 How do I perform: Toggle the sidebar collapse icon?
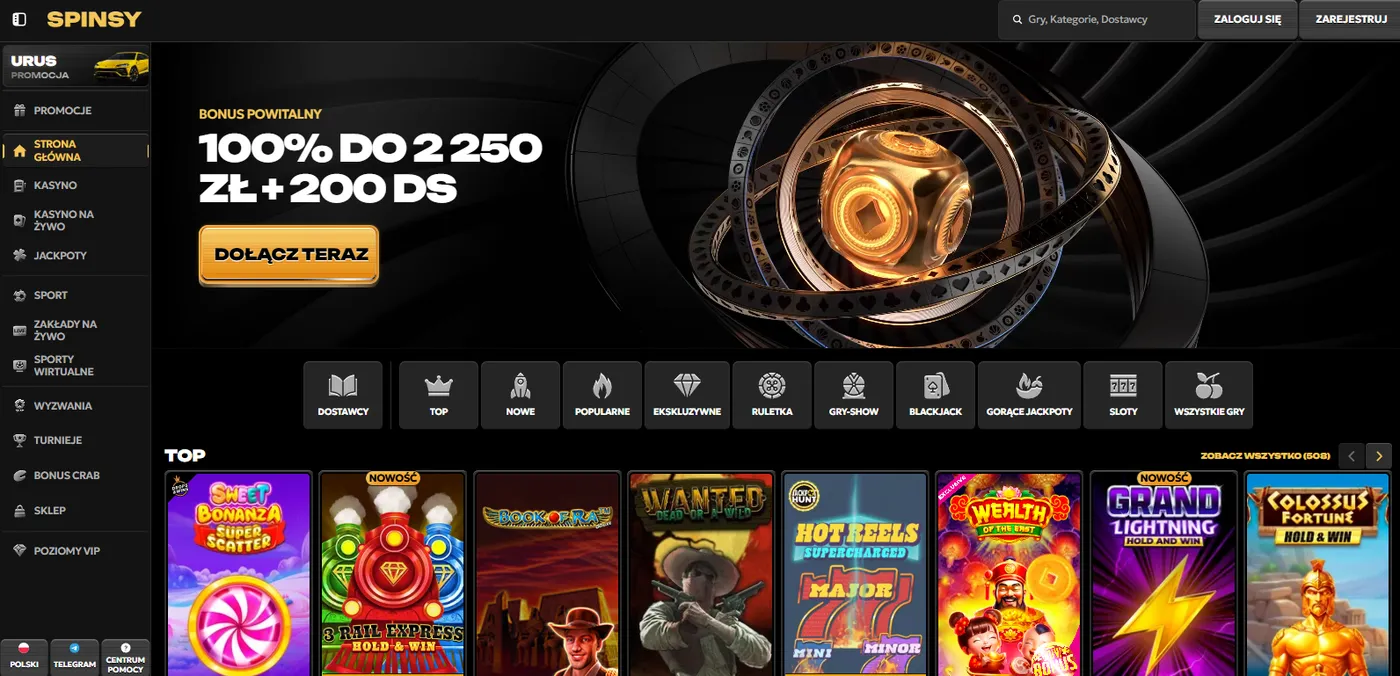click(19, 19)
